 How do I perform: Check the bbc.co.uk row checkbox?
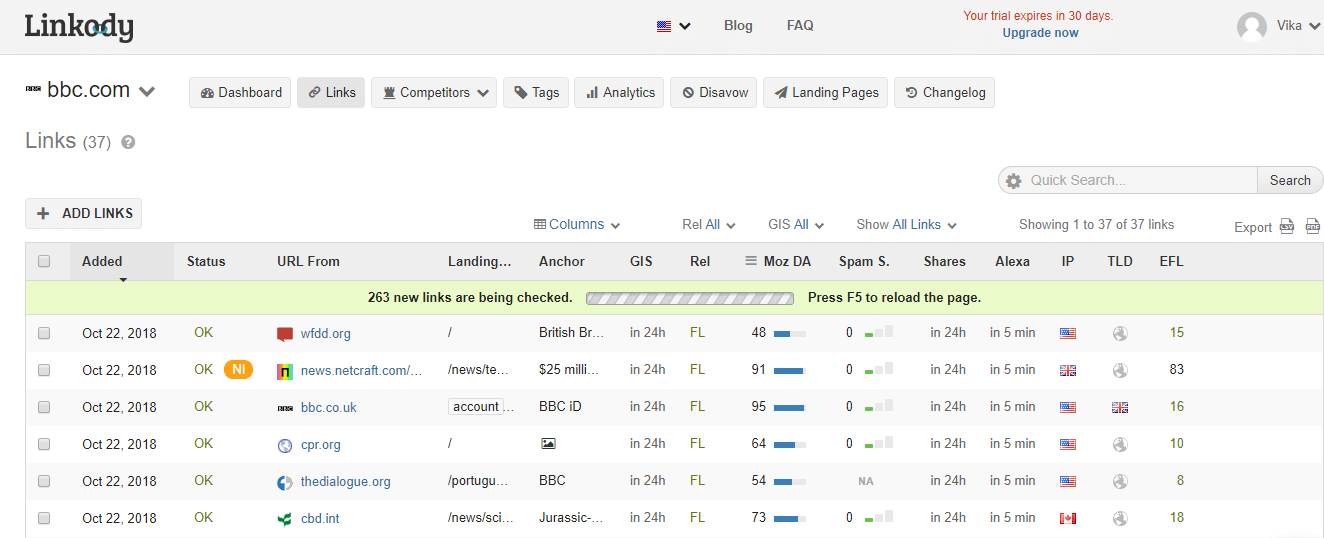44,407
